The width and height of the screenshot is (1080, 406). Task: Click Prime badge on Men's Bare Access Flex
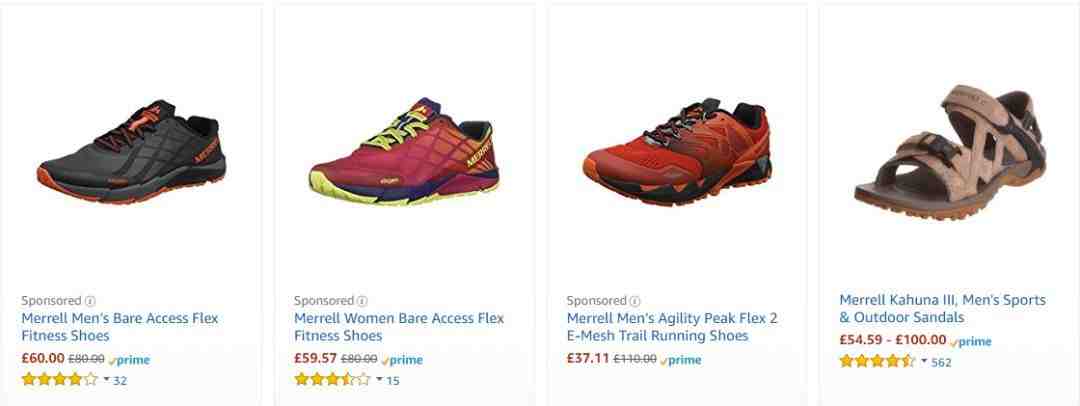pos(129,360)
